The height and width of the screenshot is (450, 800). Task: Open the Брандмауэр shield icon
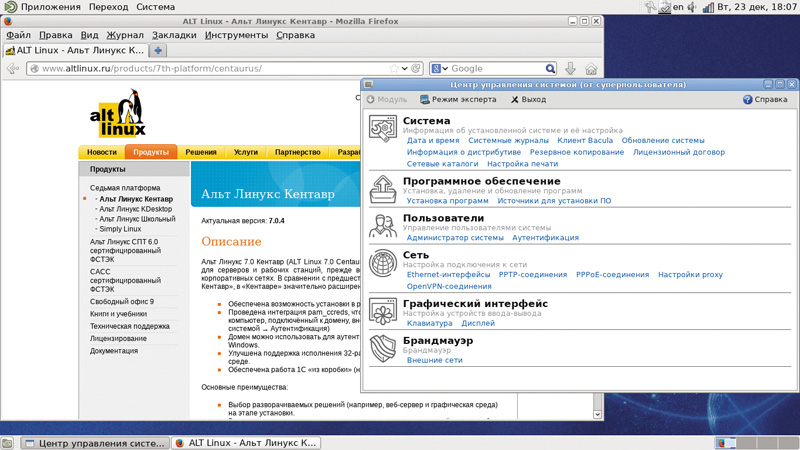click(383, 348)
